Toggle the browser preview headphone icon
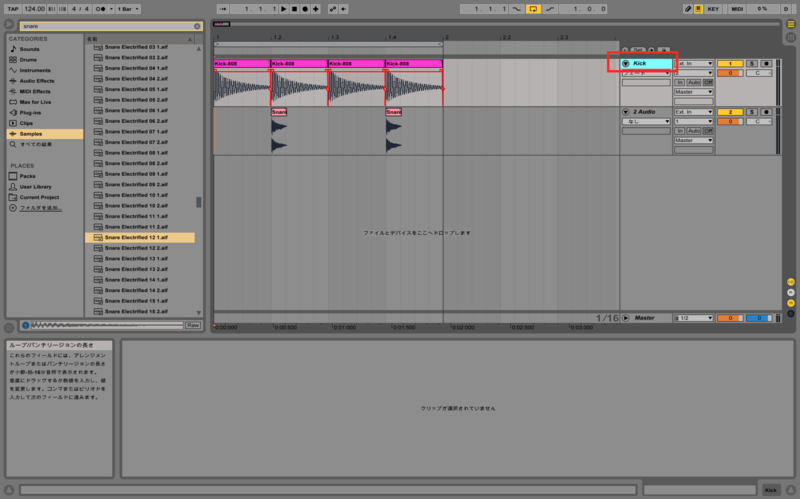The width and height of the screenshot is (800, 499). pos(25,325)
